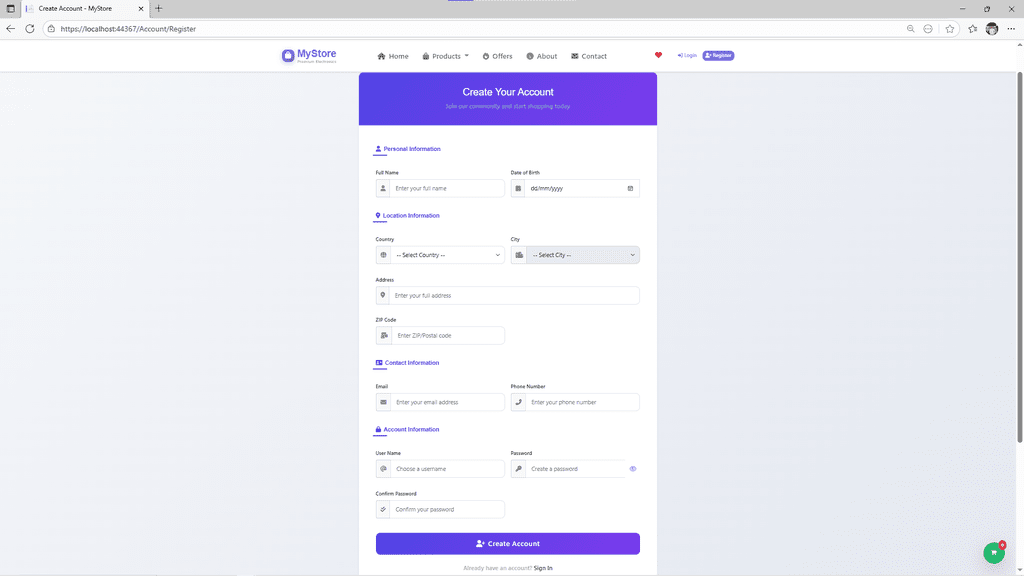Click the browser address bar URL
Viewport: 1024px width, 576px height.
point(128,29)
